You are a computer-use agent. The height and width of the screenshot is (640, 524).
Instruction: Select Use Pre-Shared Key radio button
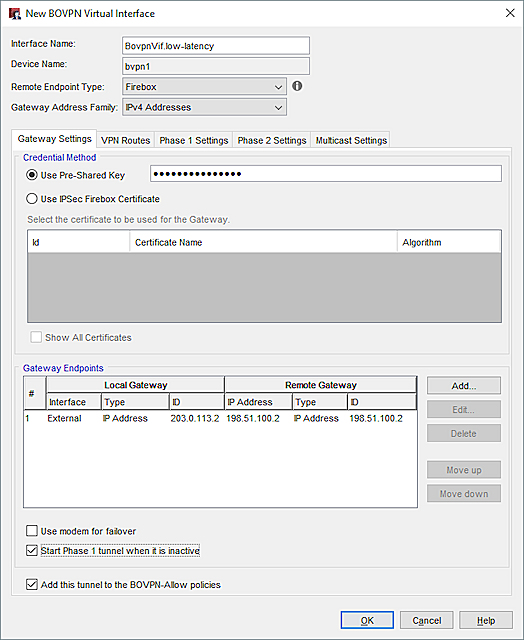pyautogui.click(x=32, y=175)
